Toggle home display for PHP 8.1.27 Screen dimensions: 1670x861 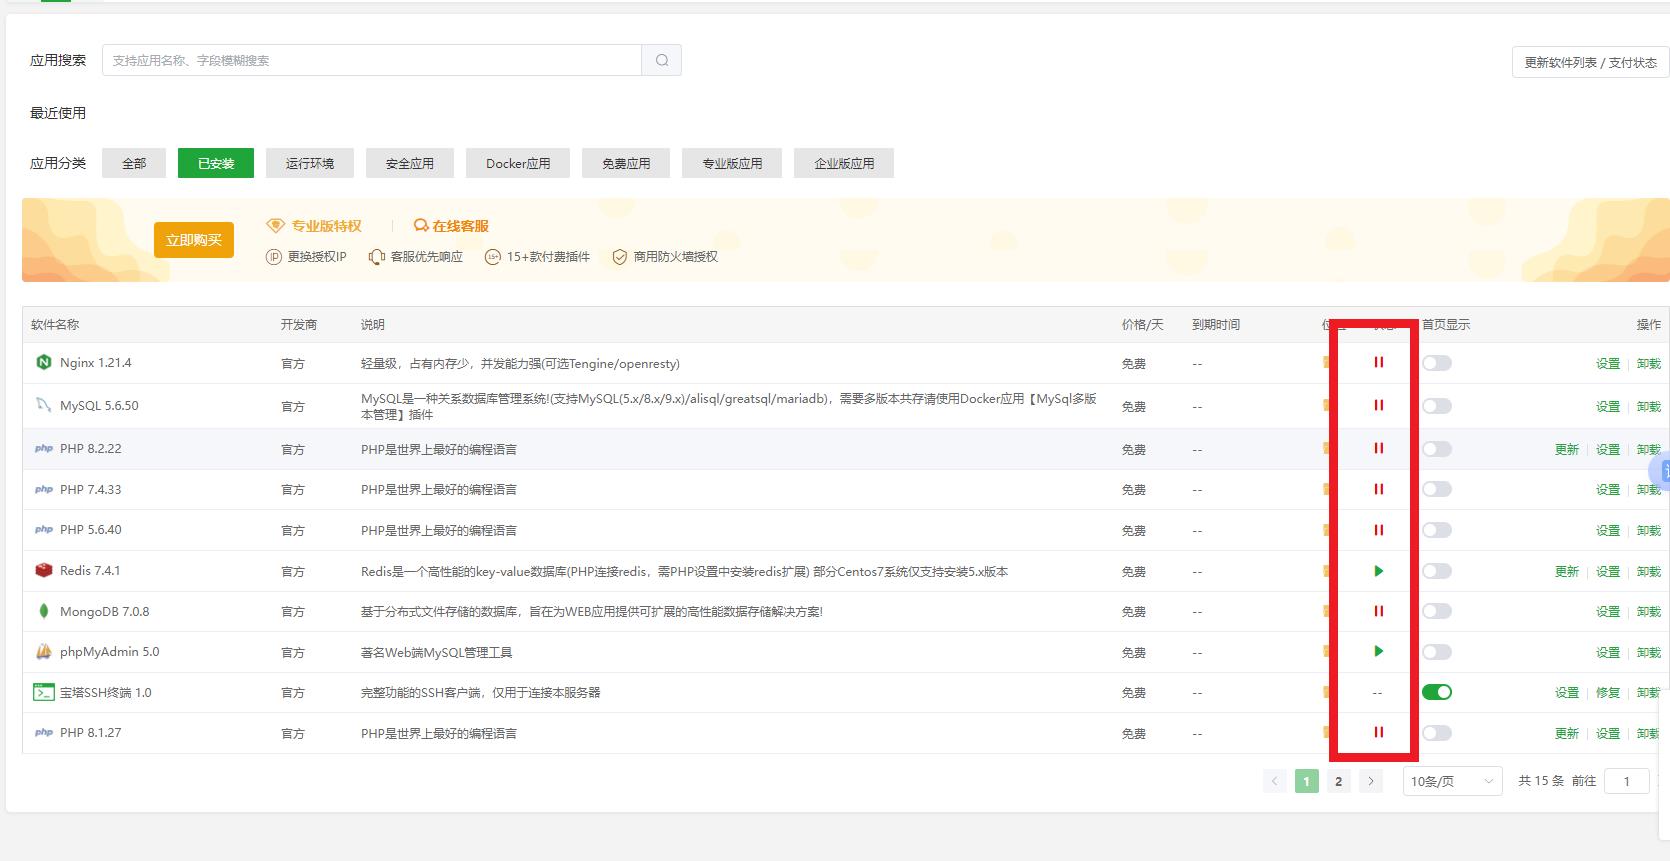(1437, 733)
